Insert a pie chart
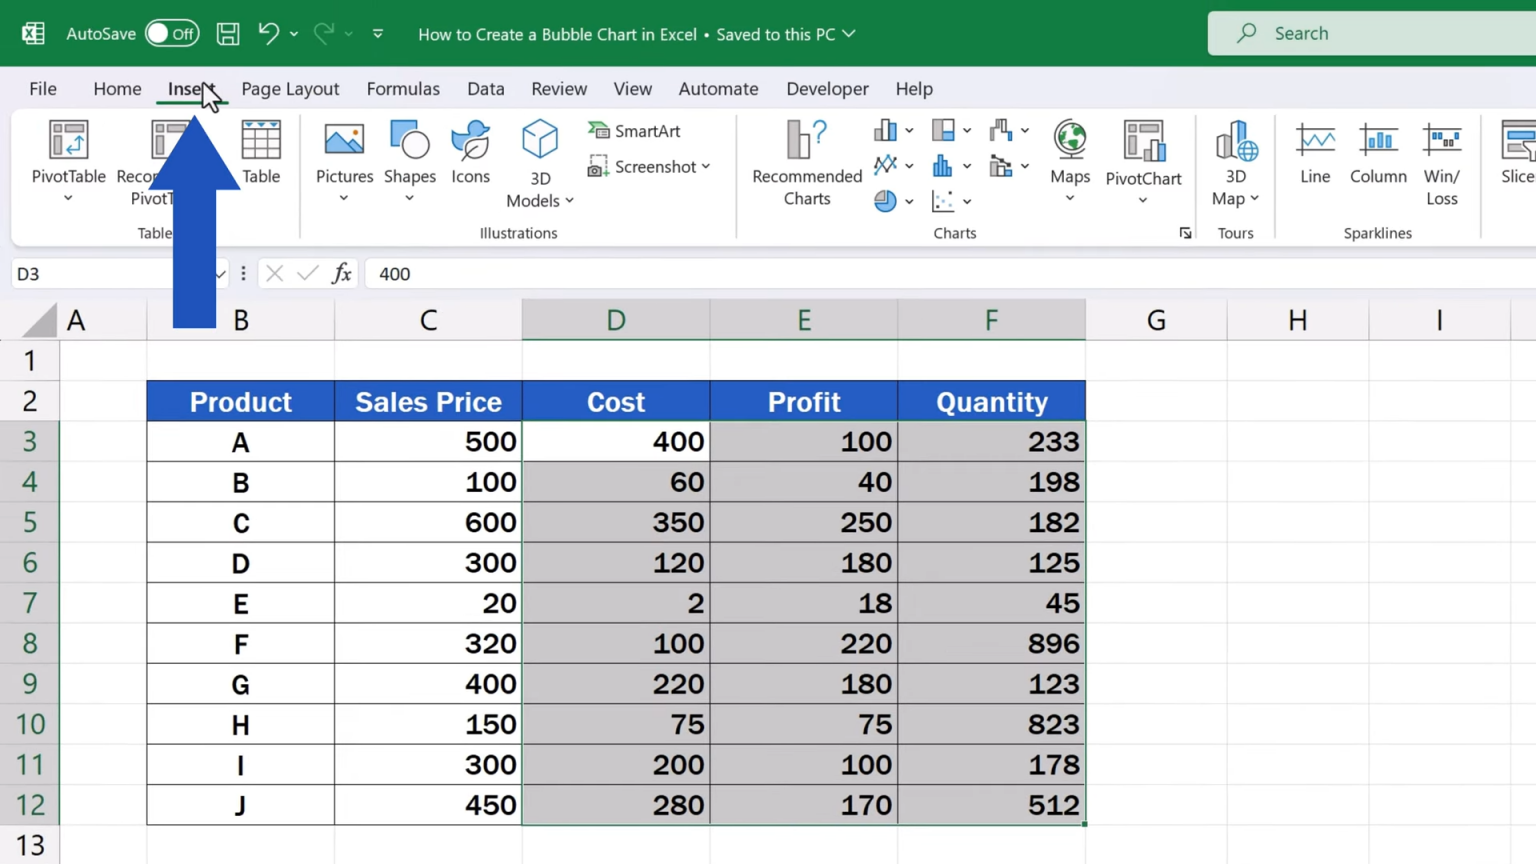 pos(884,200)
